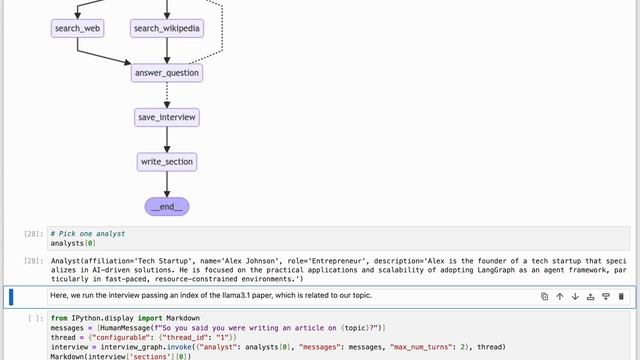Click the messages HumanMessage code line
Image resolution: width=640 pixels, height=360 pixels.
click(x=218, y=328)
